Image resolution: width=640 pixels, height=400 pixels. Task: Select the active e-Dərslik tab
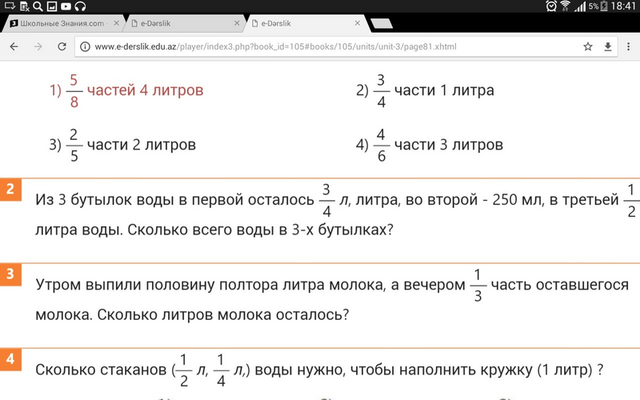tap(306, 23)
